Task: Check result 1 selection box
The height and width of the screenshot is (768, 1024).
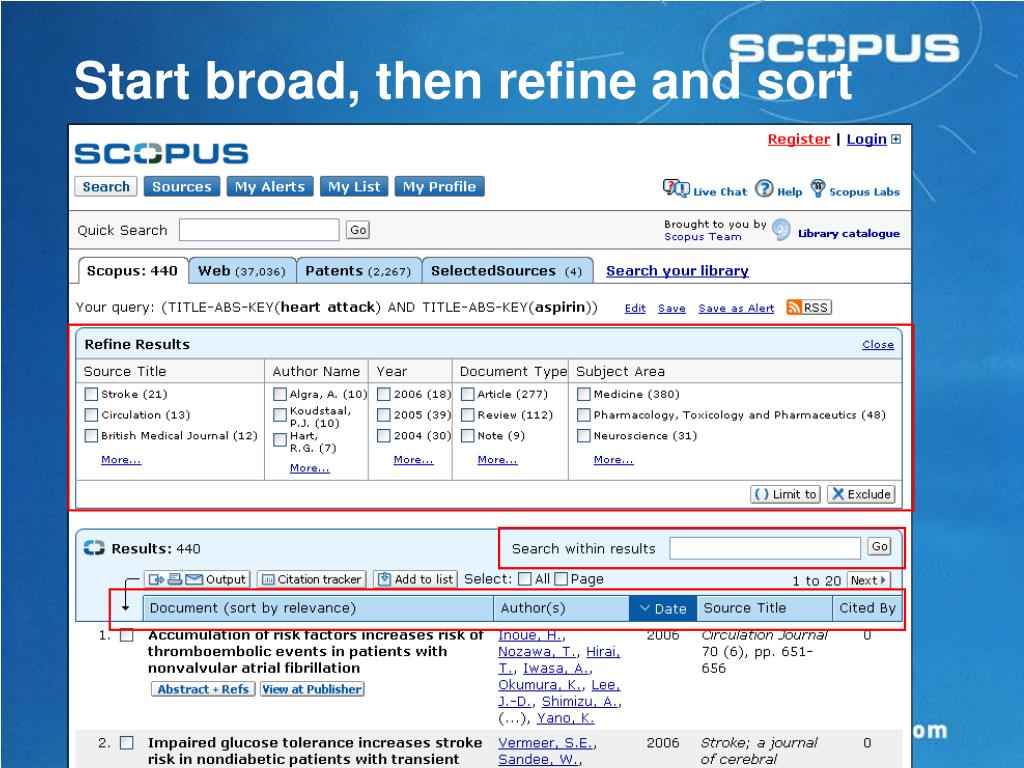Action: 127,635
